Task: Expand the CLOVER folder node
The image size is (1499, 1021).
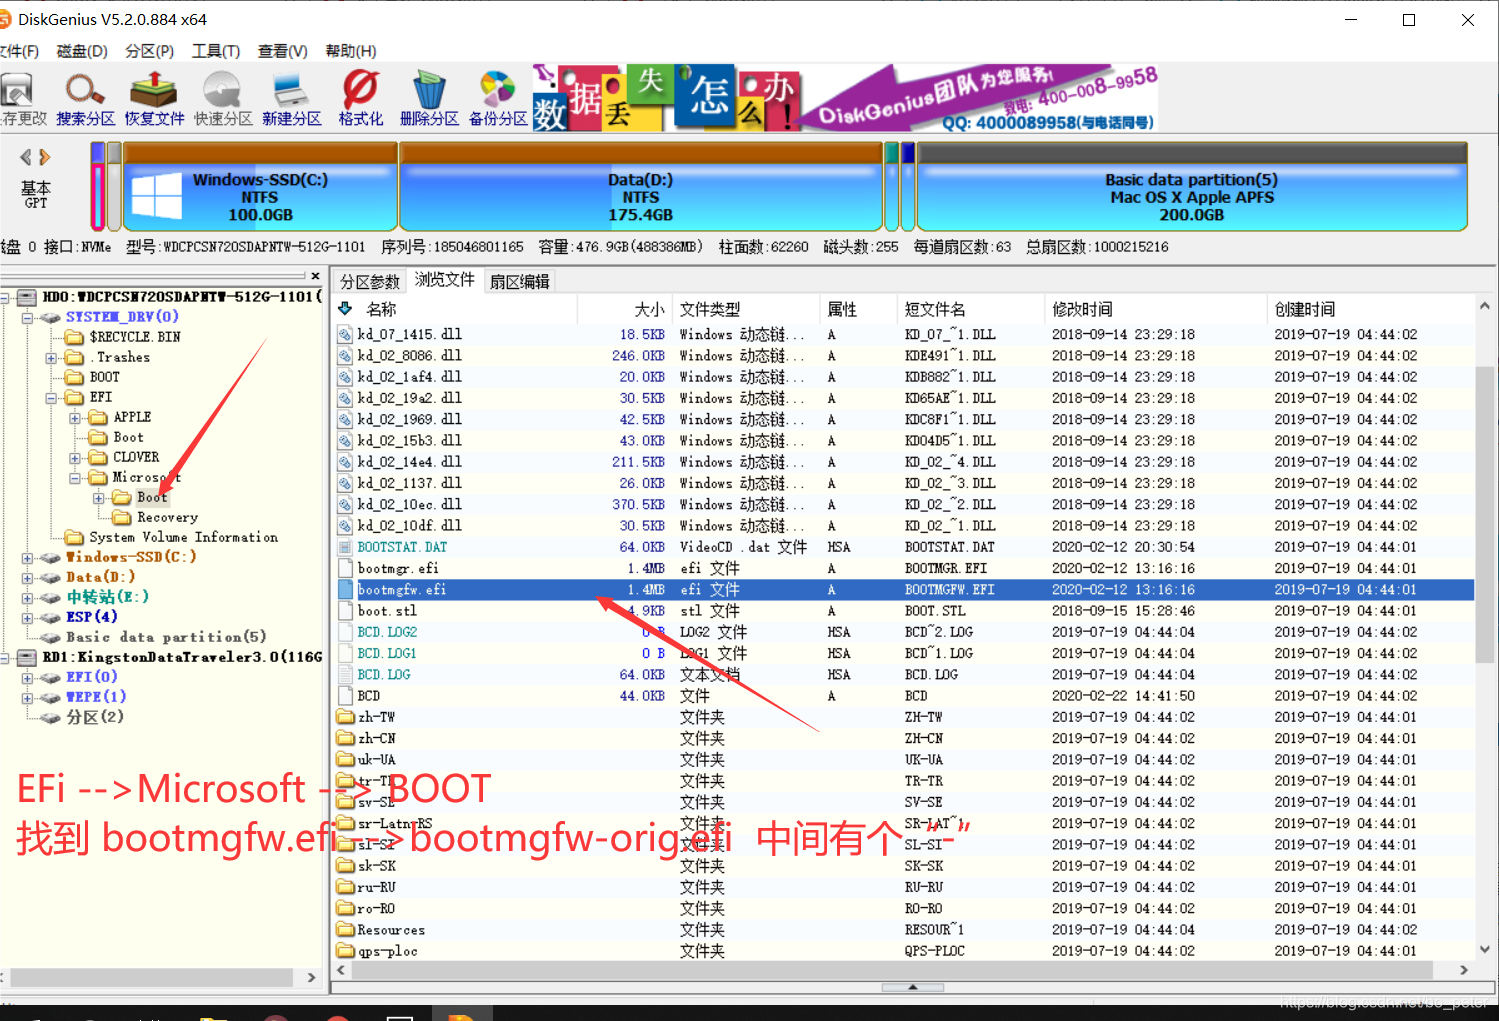Action: click(75, 457)
